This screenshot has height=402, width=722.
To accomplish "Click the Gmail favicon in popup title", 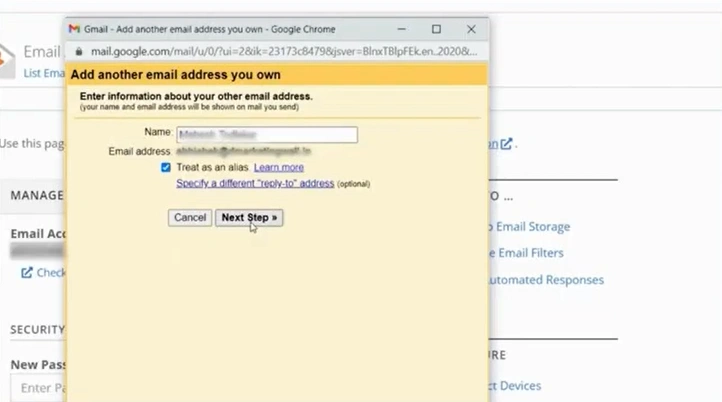I will coord(74,29).
